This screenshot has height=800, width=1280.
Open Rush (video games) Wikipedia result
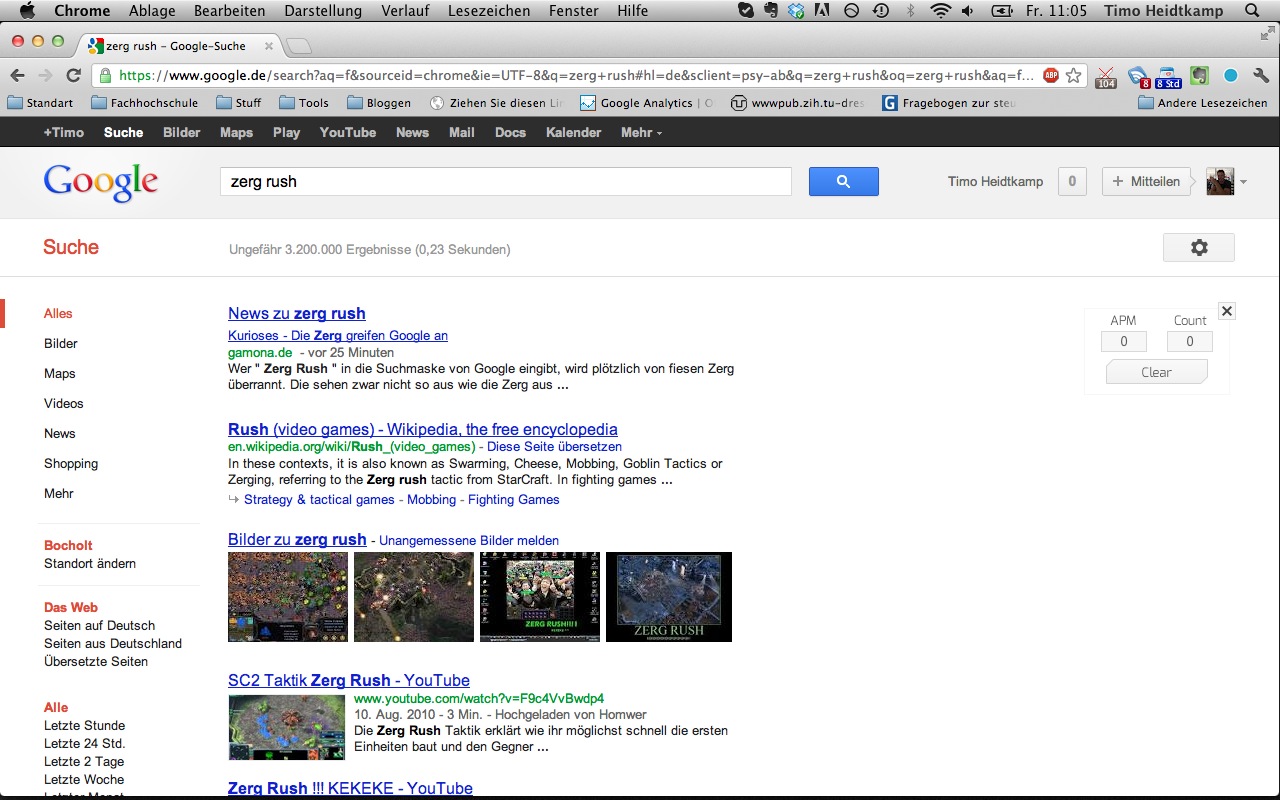pos(423,429)
